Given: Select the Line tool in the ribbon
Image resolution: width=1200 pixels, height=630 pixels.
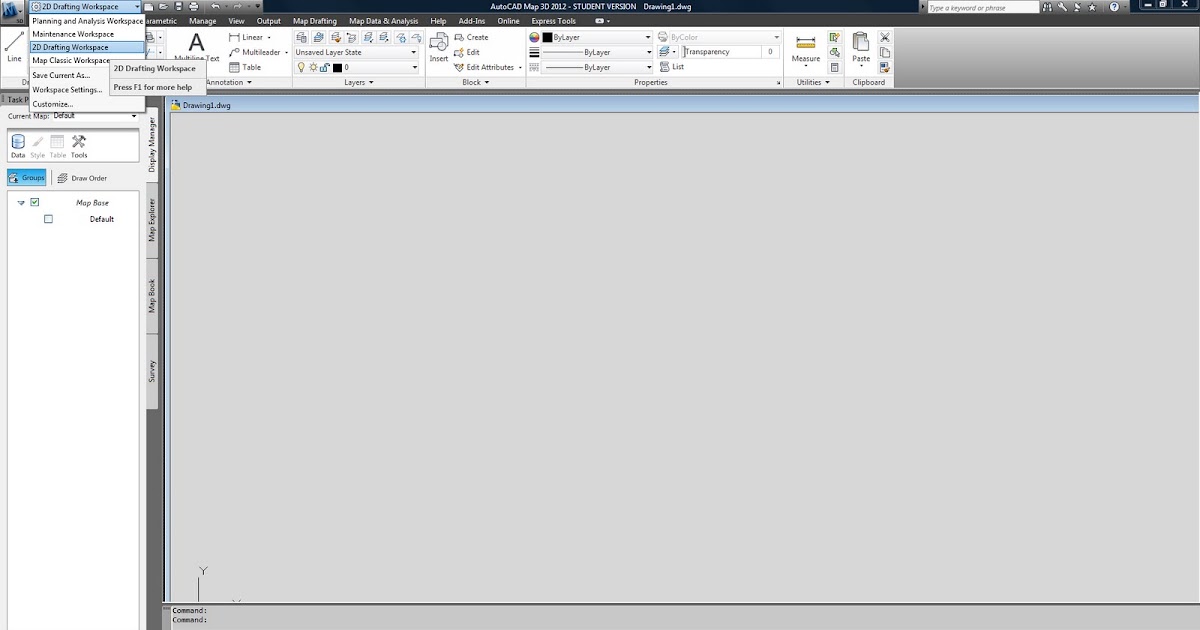Looking at the screenshot, I should pyautogui.click(x=14, y=46).
